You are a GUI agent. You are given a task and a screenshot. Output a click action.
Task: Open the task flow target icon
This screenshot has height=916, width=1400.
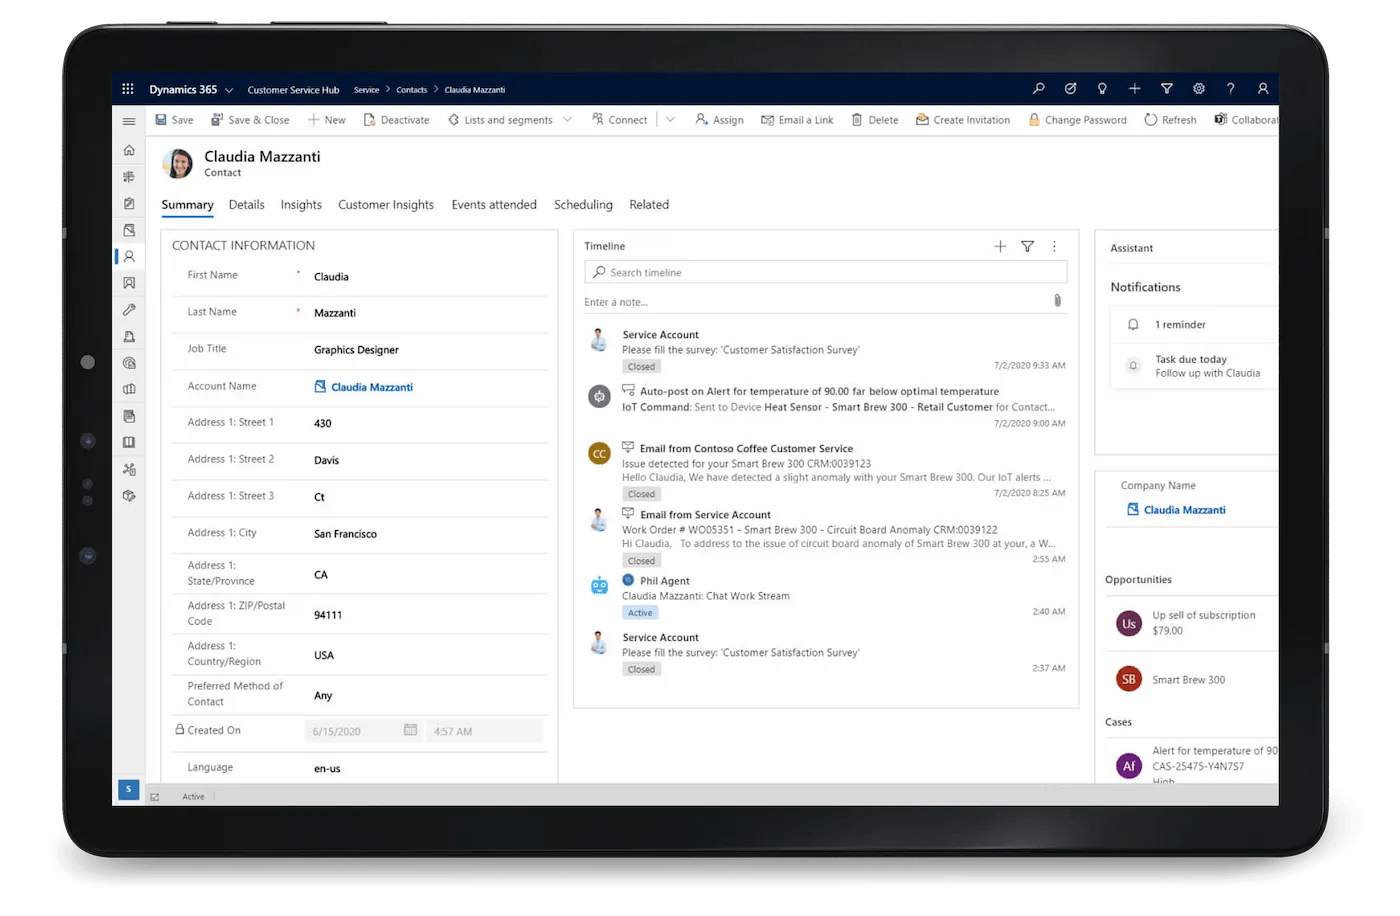pos(1071,89)
